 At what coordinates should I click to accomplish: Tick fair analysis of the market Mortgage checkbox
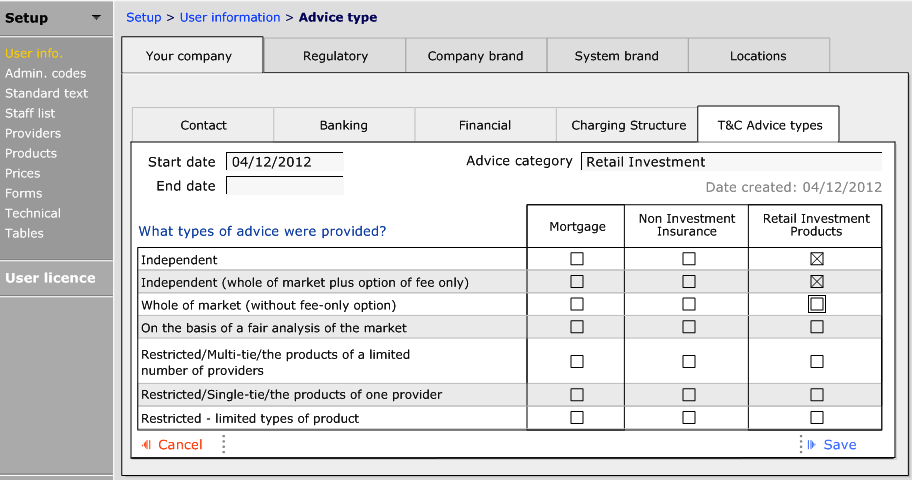[x=577, y=327]
